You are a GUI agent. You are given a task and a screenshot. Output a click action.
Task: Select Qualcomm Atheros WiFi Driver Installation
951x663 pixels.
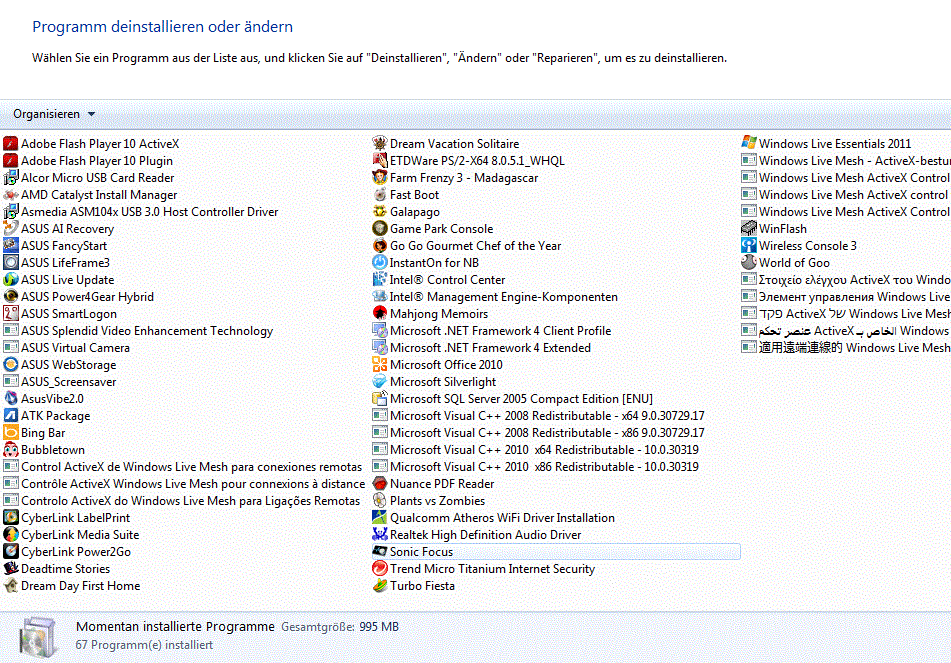click(494, 517)
